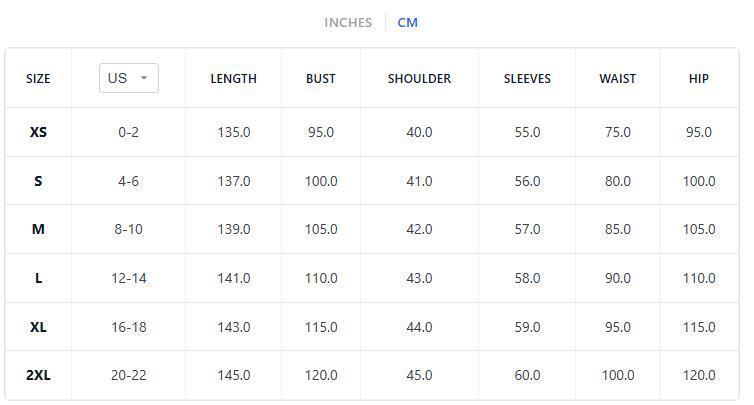Select the XL size row label
The width and height of the screenshot is (754, 405).
[x=38, y=327]
